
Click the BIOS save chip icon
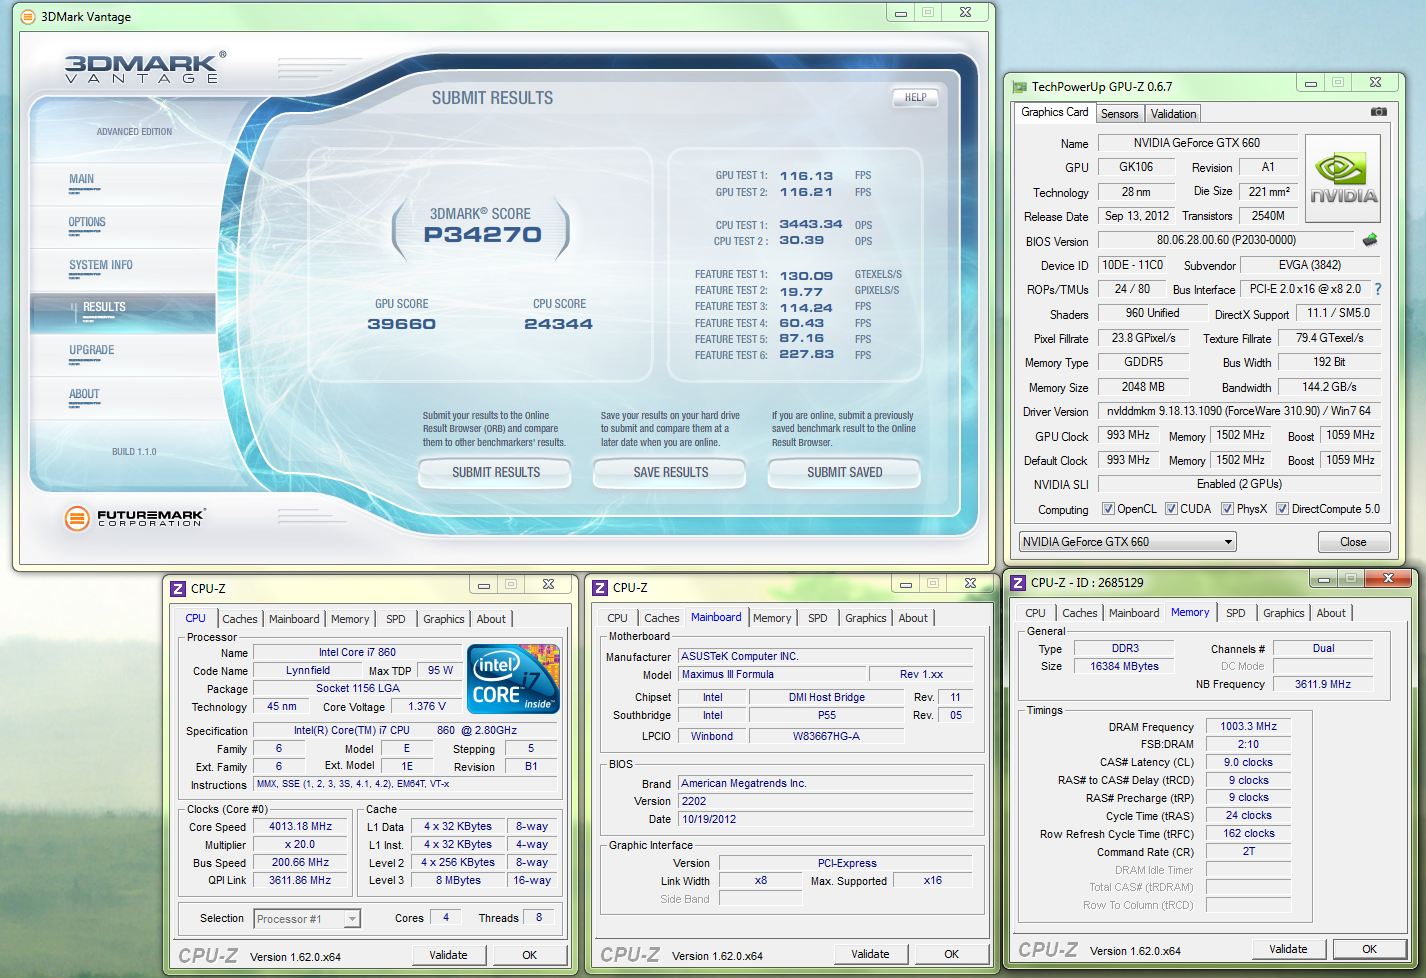pos(1370,240)
